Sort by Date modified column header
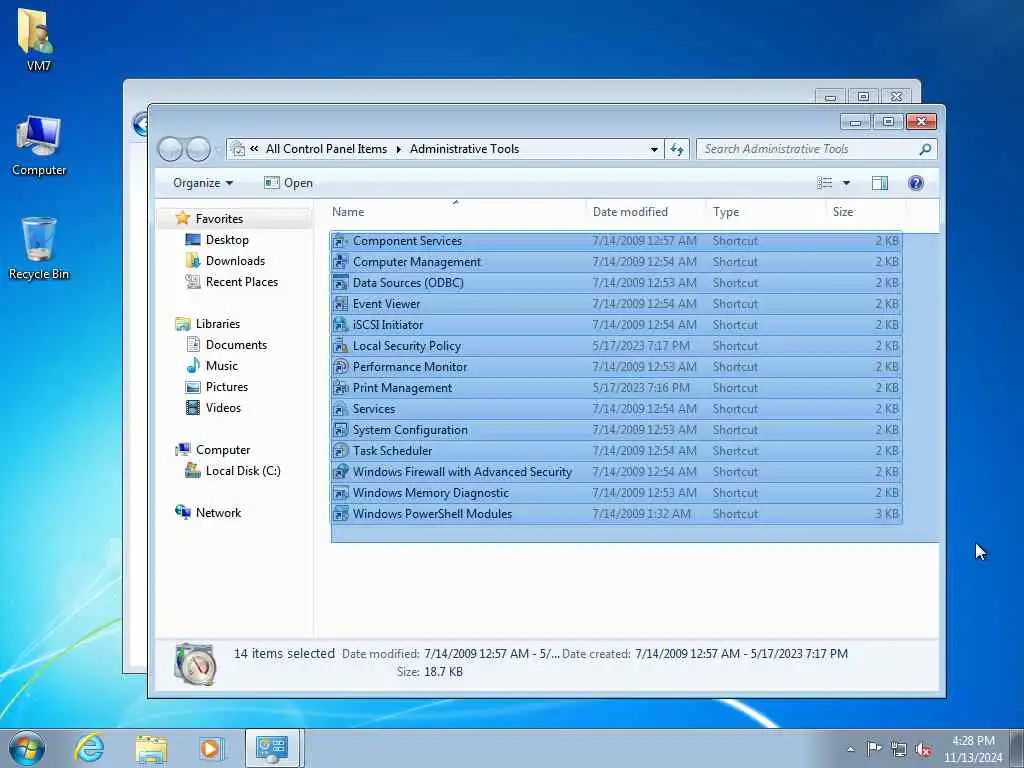The width and height of the screenshot is (1024, 768). [x=645, y=212]
